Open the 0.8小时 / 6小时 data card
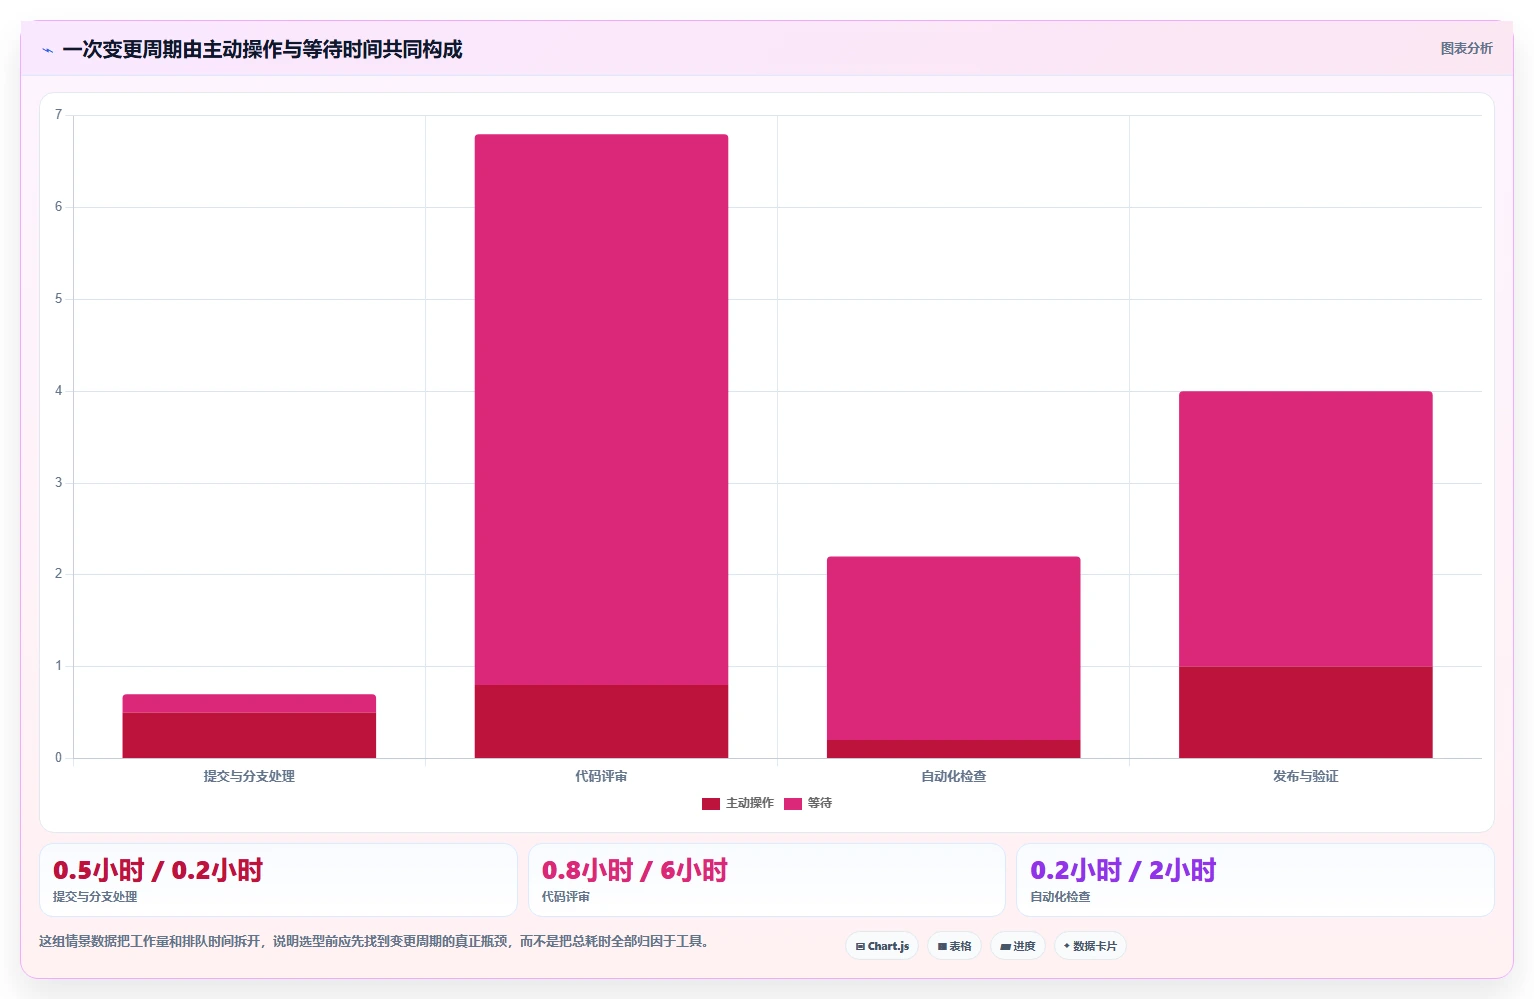Screen dimensions: 1534x999 pyautogui.click(x=766, y=880)
